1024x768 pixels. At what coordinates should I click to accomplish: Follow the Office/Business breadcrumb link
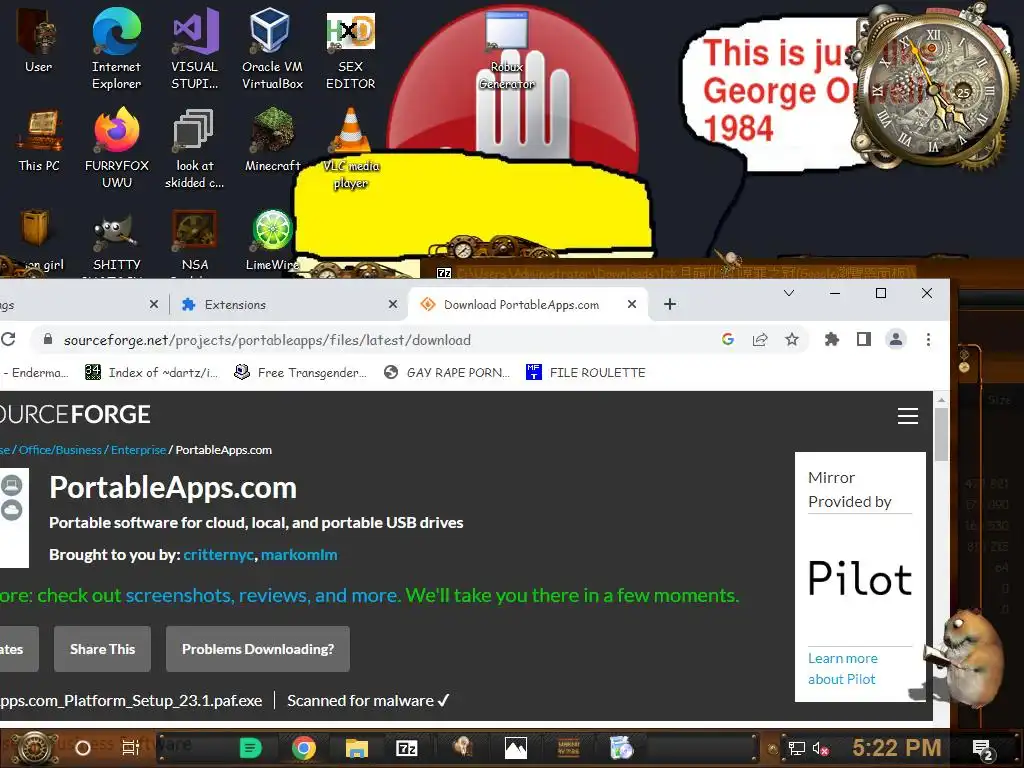60,450
